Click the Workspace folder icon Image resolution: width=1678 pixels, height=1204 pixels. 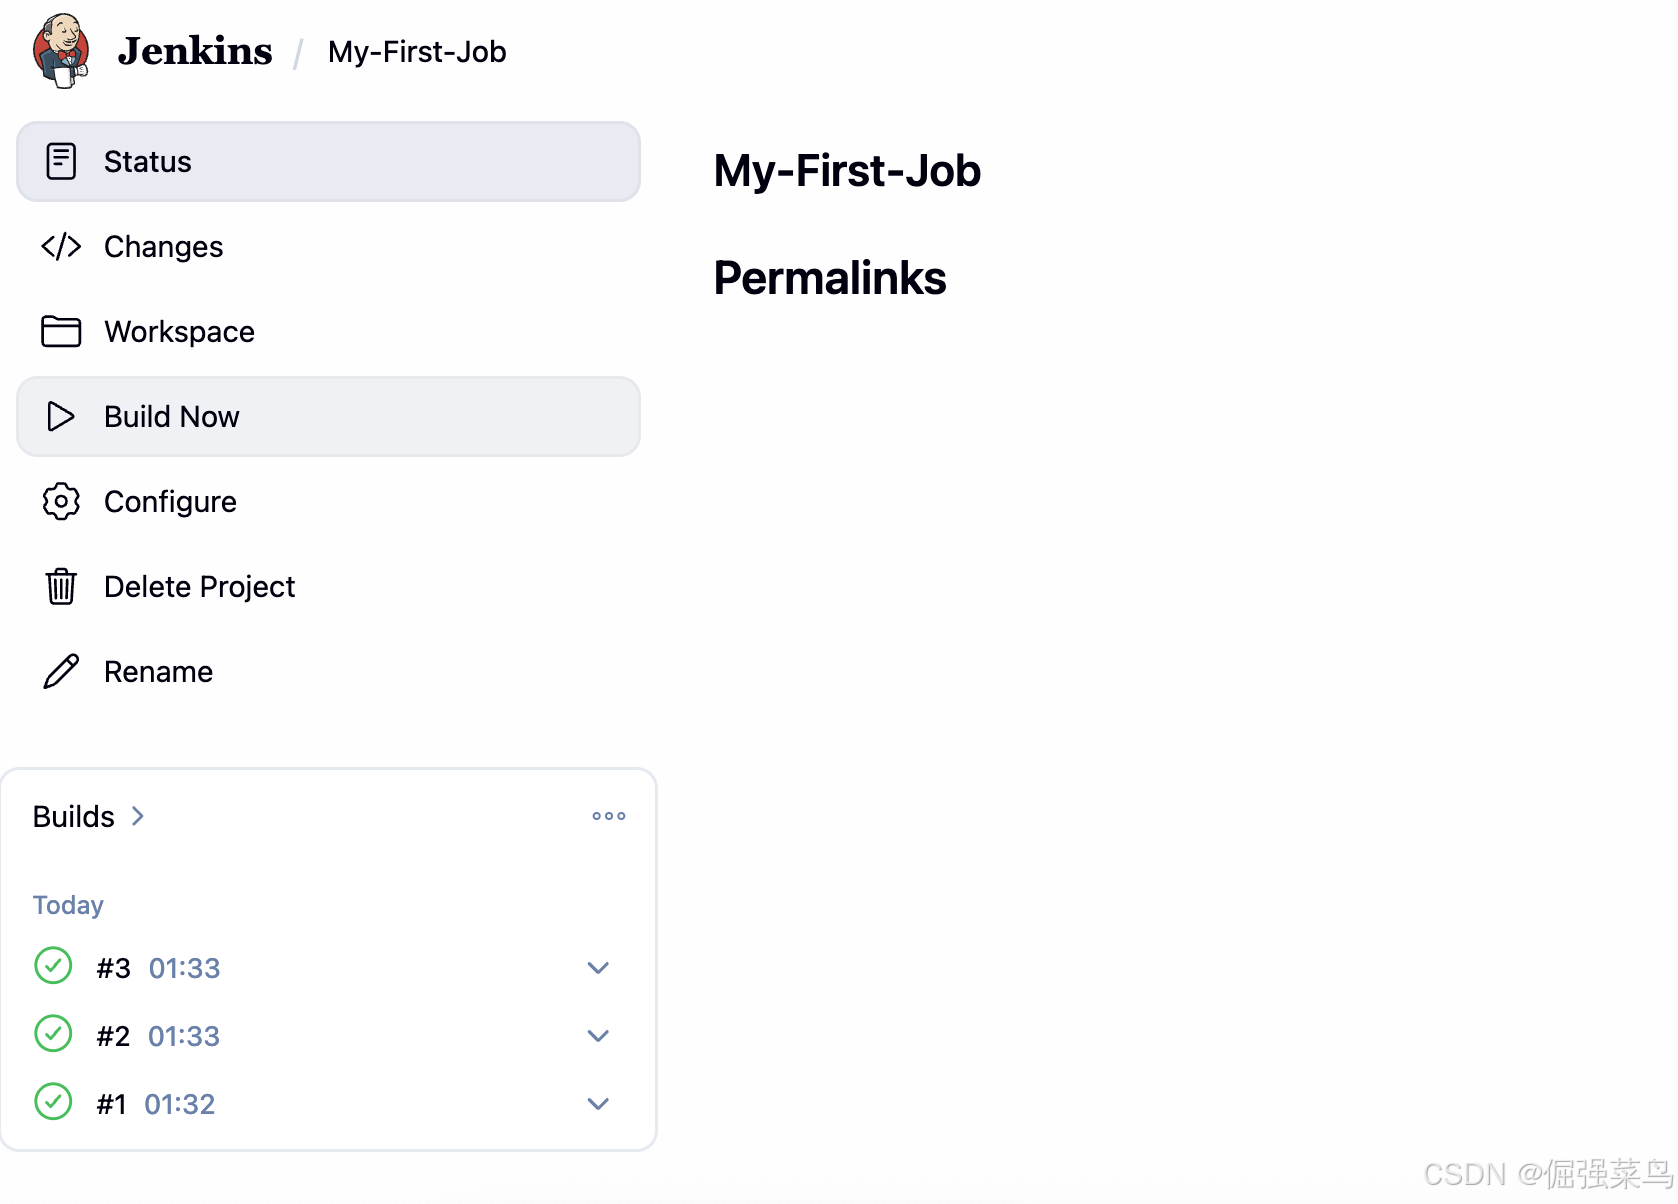click(x=61, y=331)
